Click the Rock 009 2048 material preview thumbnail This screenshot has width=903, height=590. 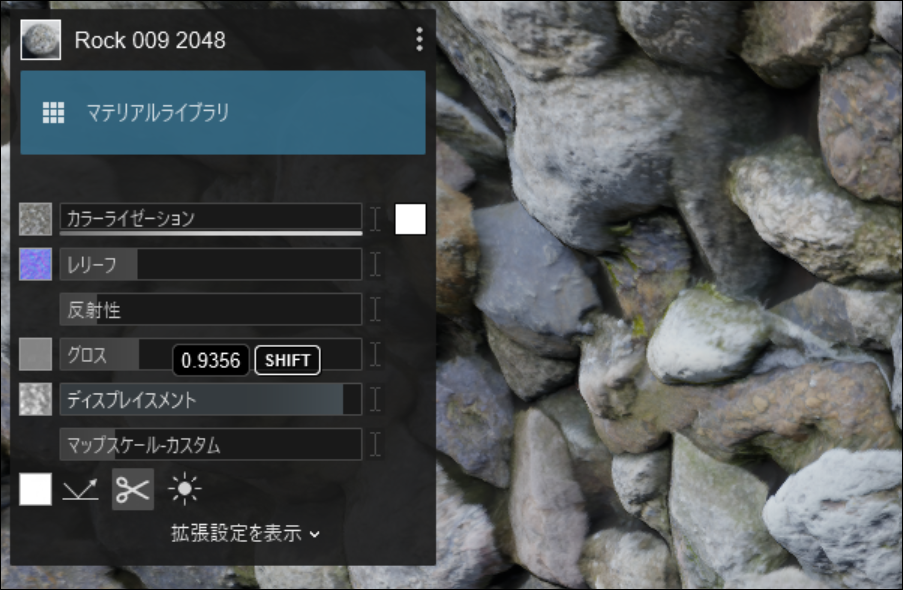click(40, 40)
